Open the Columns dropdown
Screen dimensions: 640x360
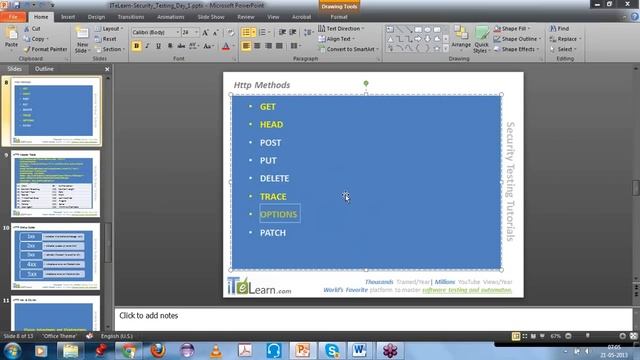(296, 46)
